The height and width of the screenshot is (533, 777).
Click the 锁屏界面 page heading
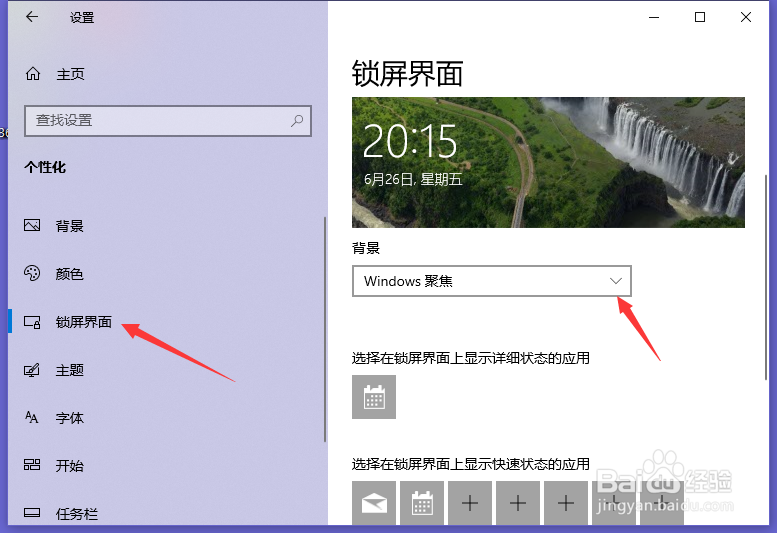(407, 73)
